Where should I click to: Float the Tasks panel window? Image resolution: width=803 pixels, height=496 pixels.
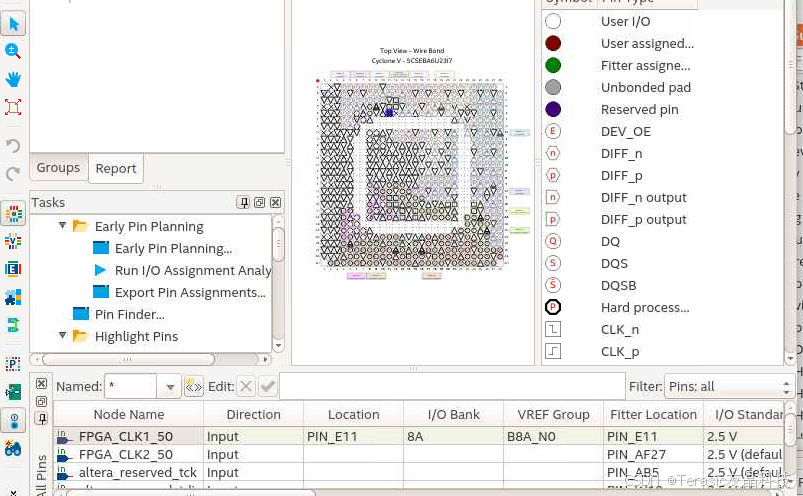[x=260, y=203]
